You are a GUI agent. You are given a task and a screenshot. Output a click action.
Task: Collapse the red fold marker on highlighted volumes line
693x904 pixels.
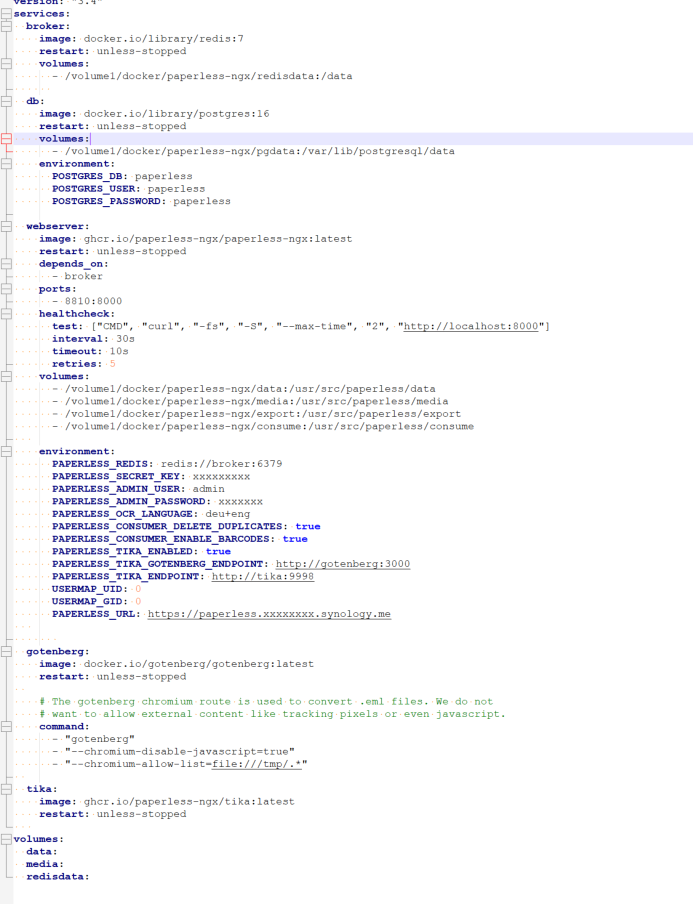point(6,138)
